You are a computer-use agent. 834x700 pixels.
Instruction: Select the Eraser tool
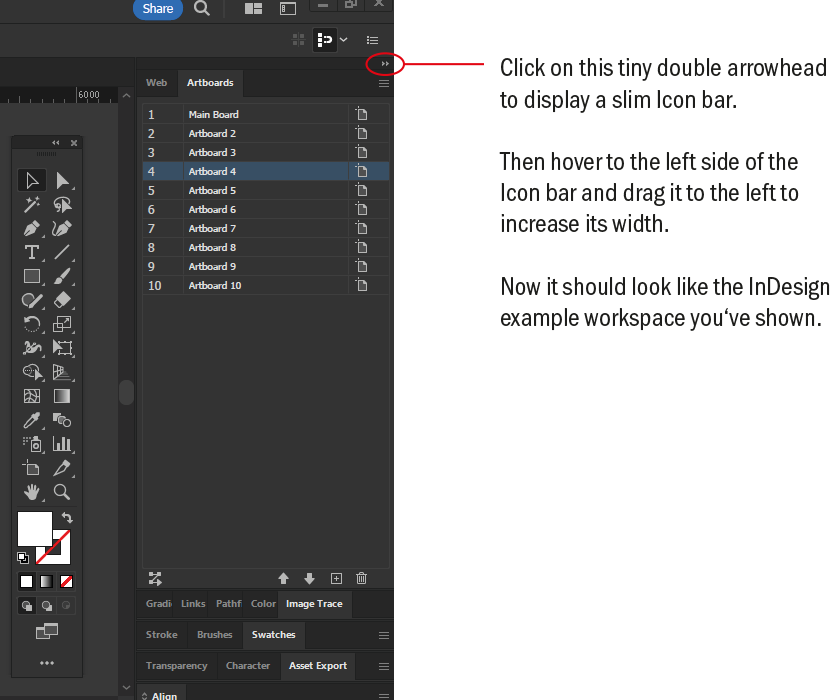62,300
